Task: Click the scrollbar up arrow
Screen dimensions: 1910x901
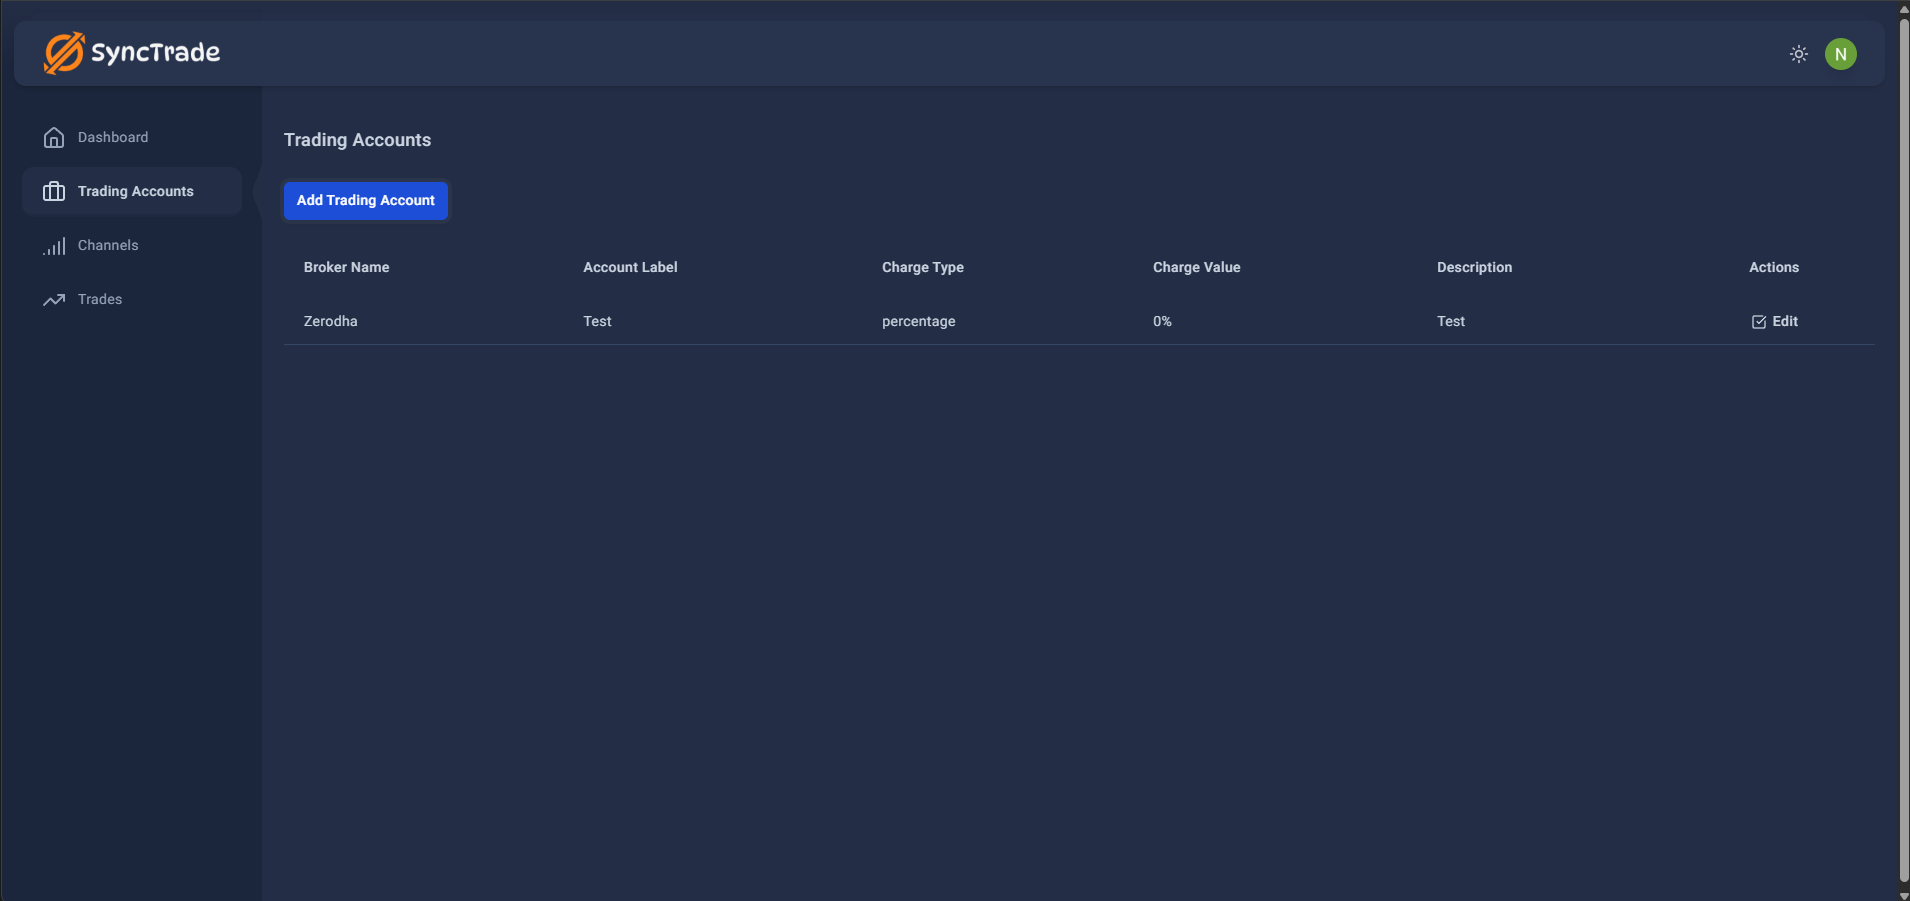Action: [x=1903, y=8]
